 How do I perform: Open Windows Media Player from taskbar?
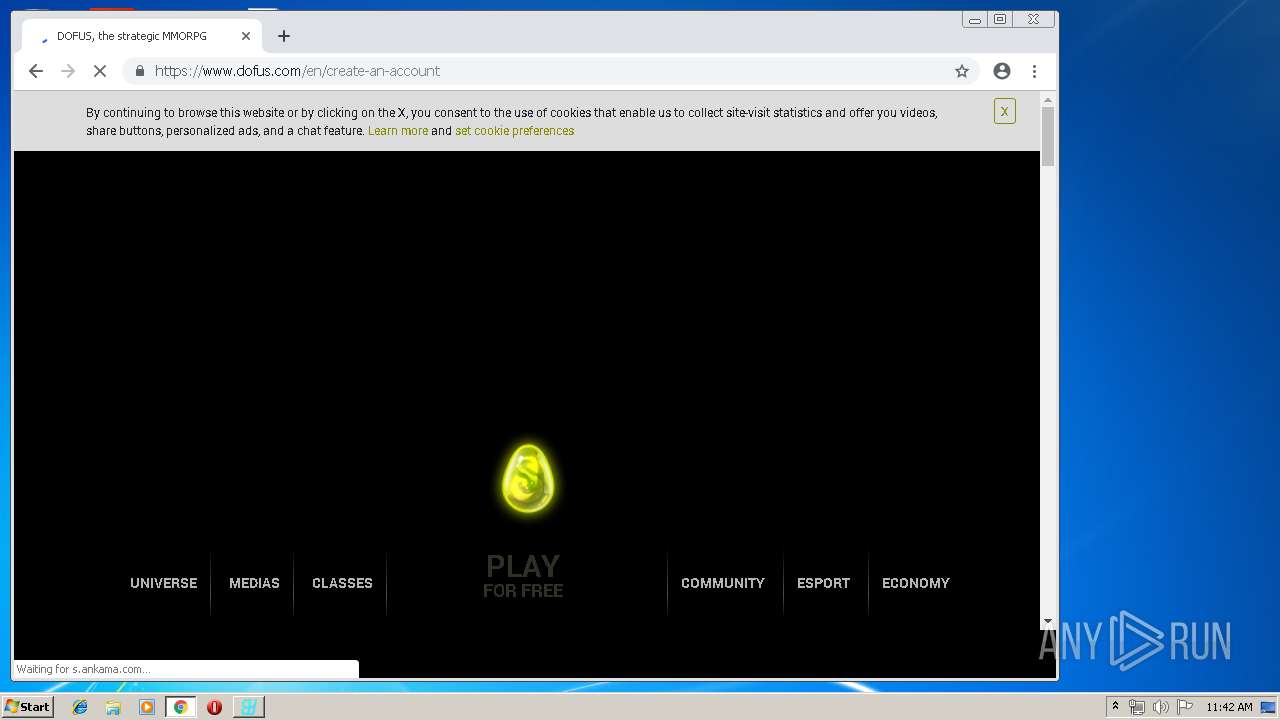click(147, 707)
